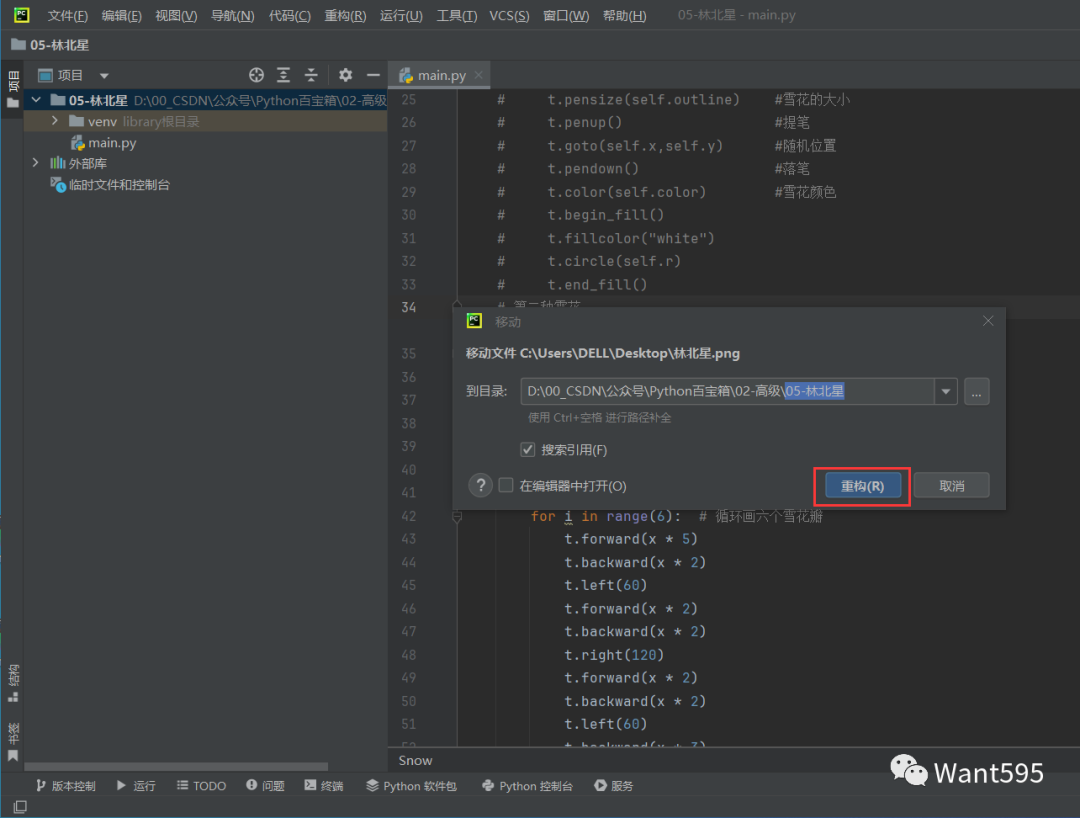Viewport: 1080px width, 818px height.
Task: Expand the 外部库 node
Action: 36,163
